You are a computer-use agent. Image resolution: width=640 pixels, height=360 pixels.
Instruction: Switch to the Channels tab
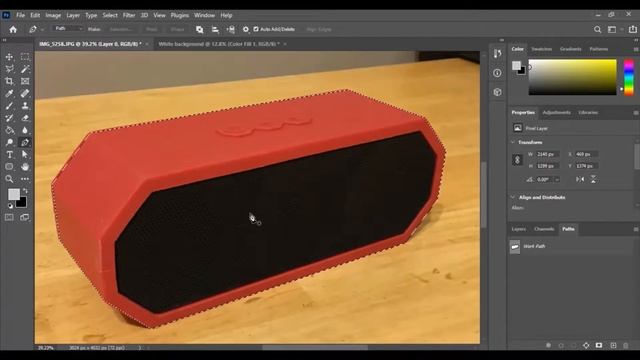click(544, 229)
